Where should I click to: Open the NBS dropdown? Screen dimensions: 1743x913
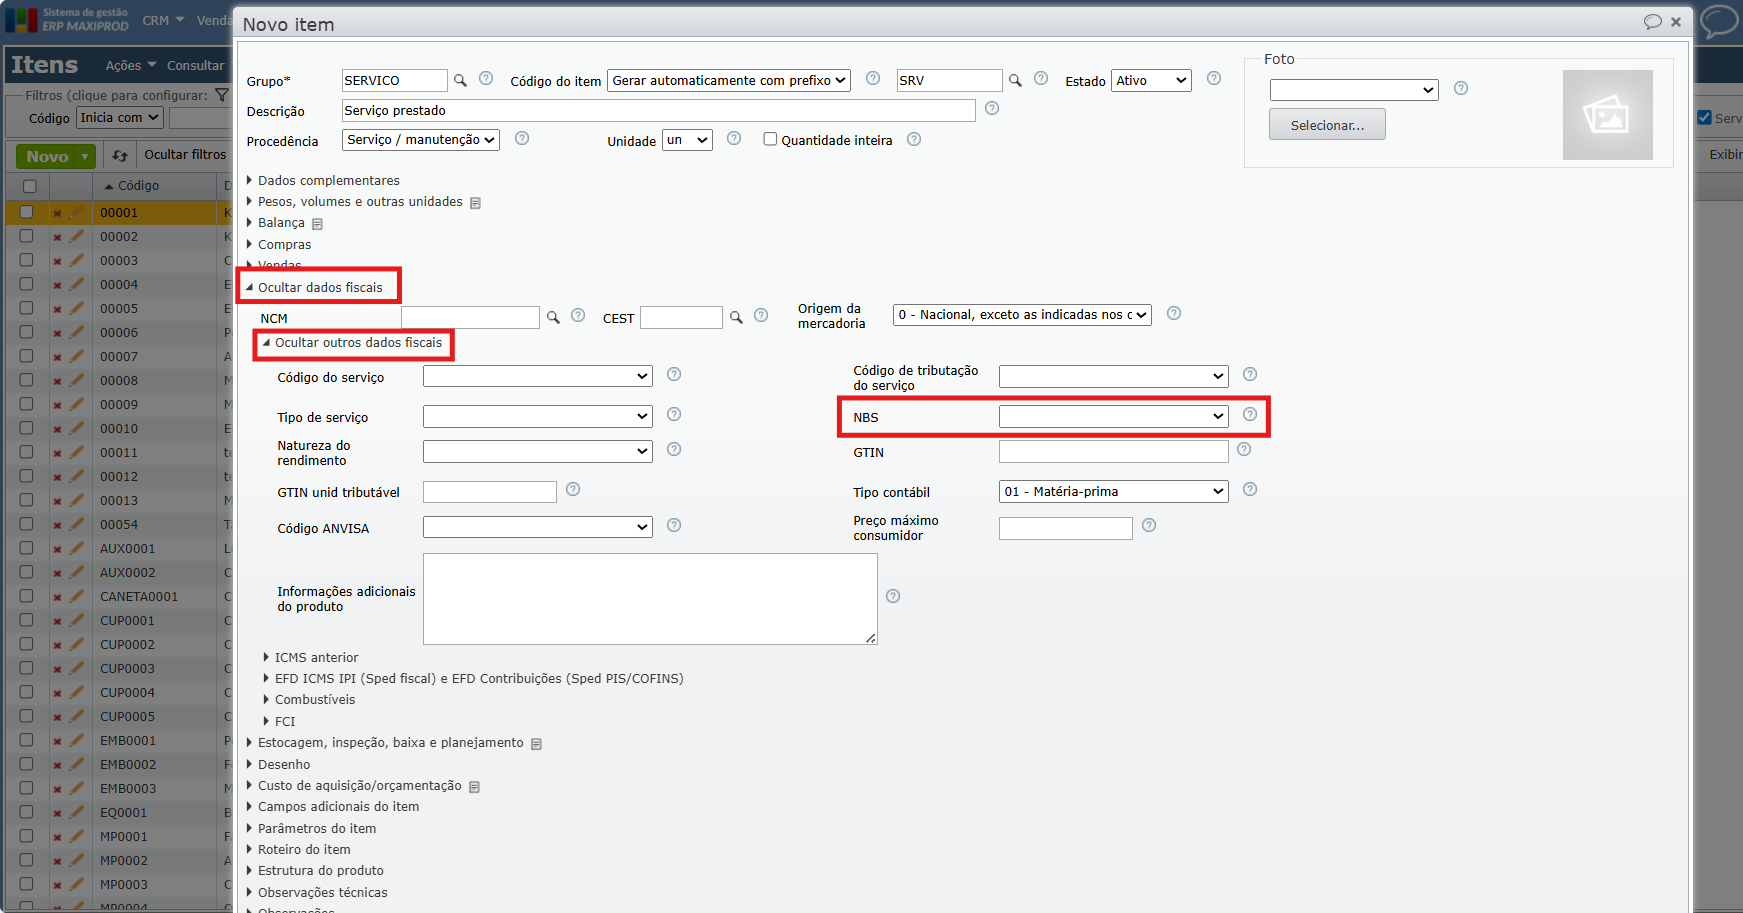click(1113, 416)
